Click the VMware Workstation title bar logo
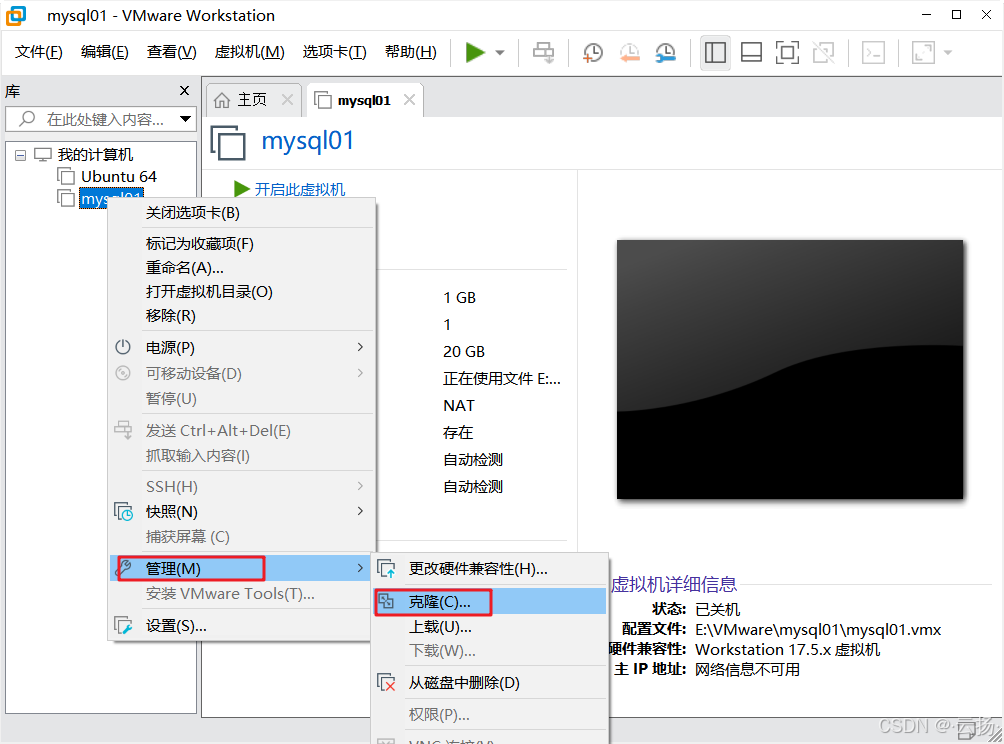 (x=16, y=15)
